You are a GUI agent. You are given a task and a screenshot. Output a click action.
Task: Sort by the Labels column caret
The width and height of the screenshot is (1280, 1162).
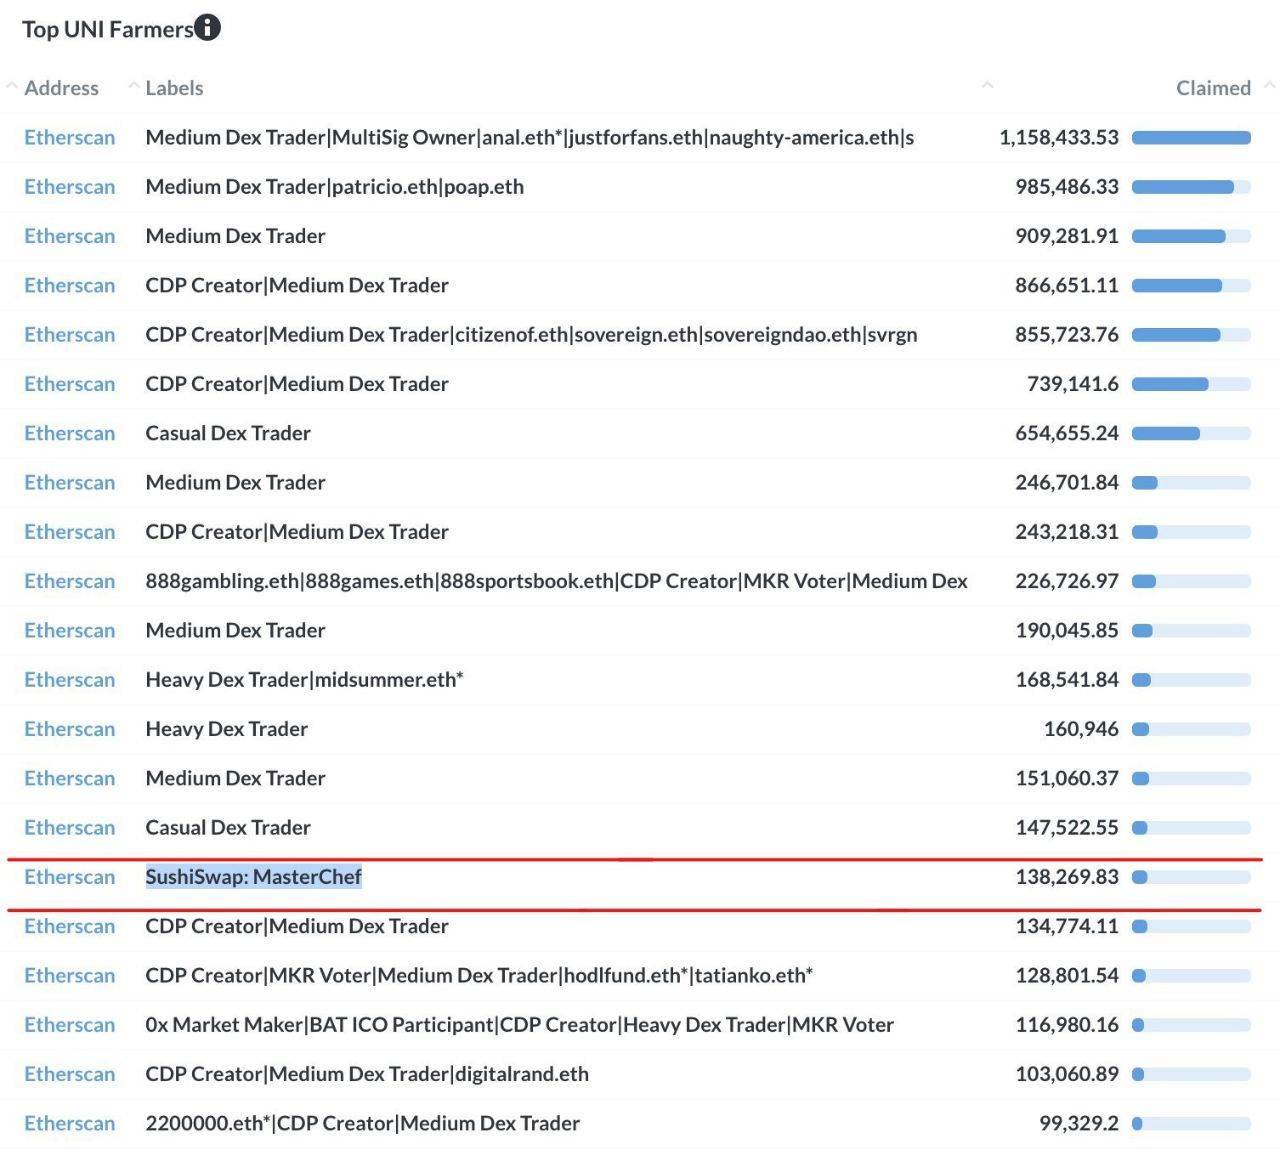point(133,87)
